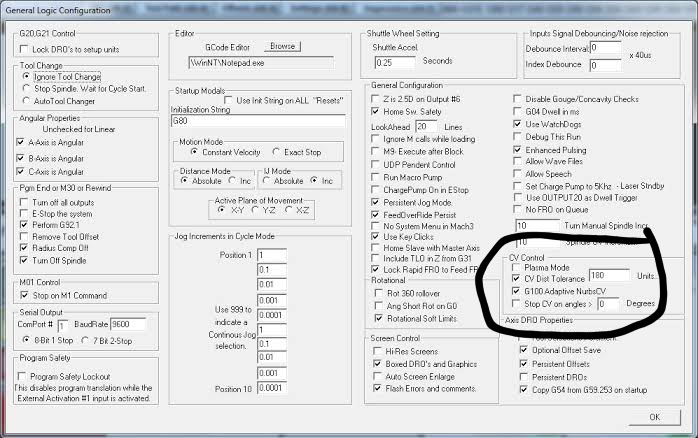Click the Initialization String G80 field

[258, 121]
